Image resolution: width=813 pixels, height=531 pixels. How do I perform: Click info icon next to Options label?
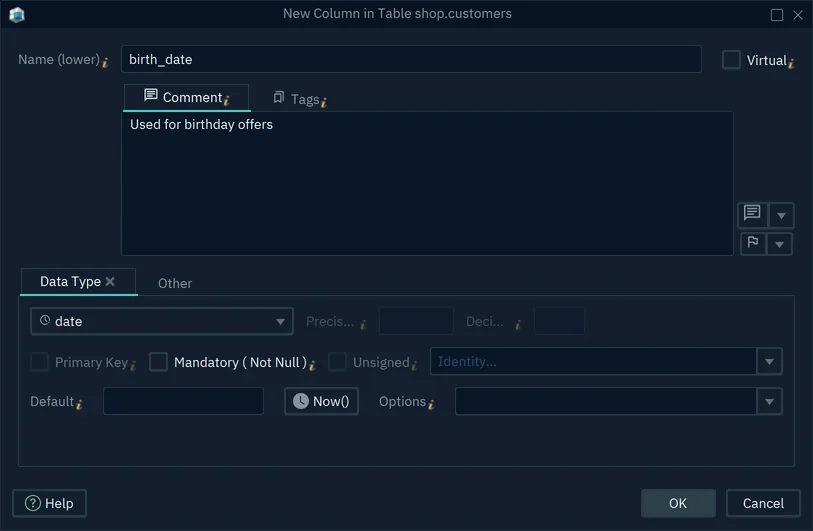(431, 404)
